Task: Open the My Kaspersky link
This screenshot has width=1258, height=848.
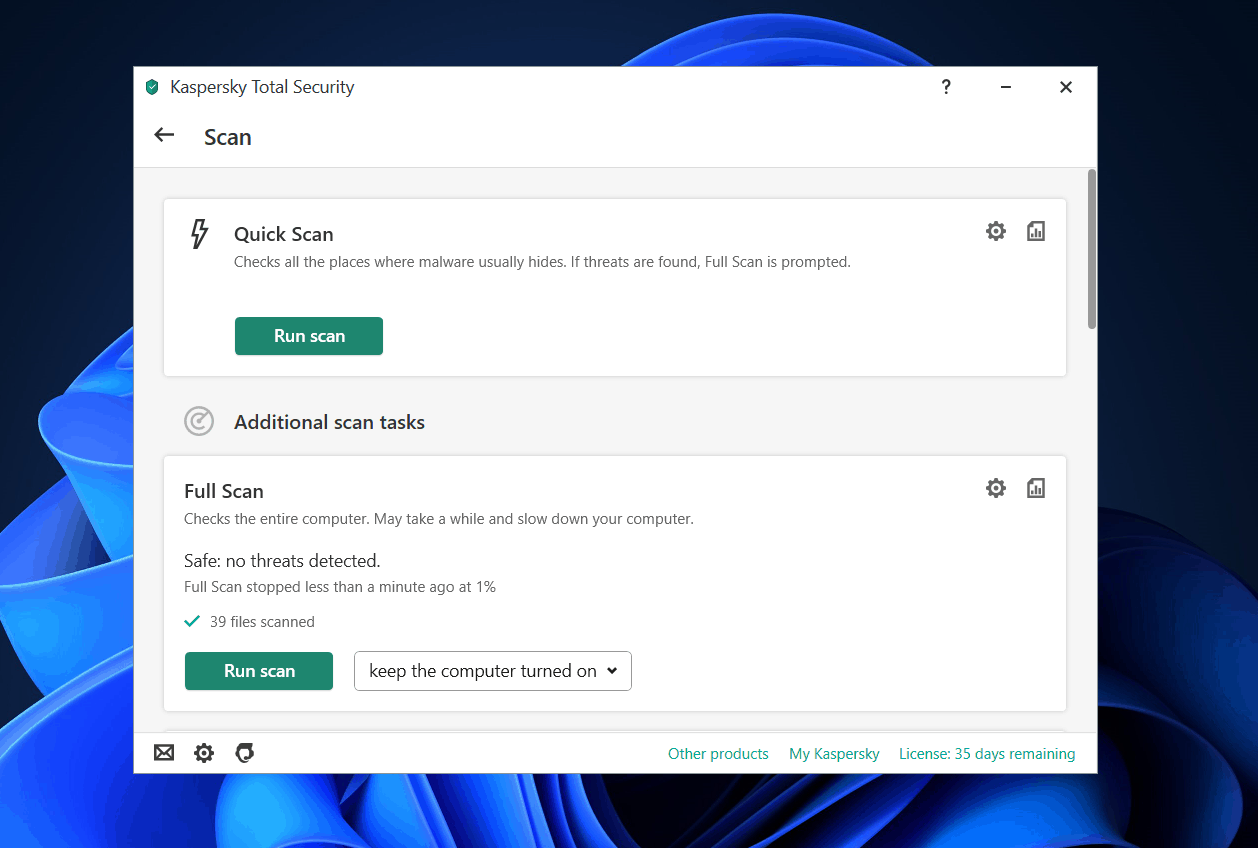Action: point(834,754)
